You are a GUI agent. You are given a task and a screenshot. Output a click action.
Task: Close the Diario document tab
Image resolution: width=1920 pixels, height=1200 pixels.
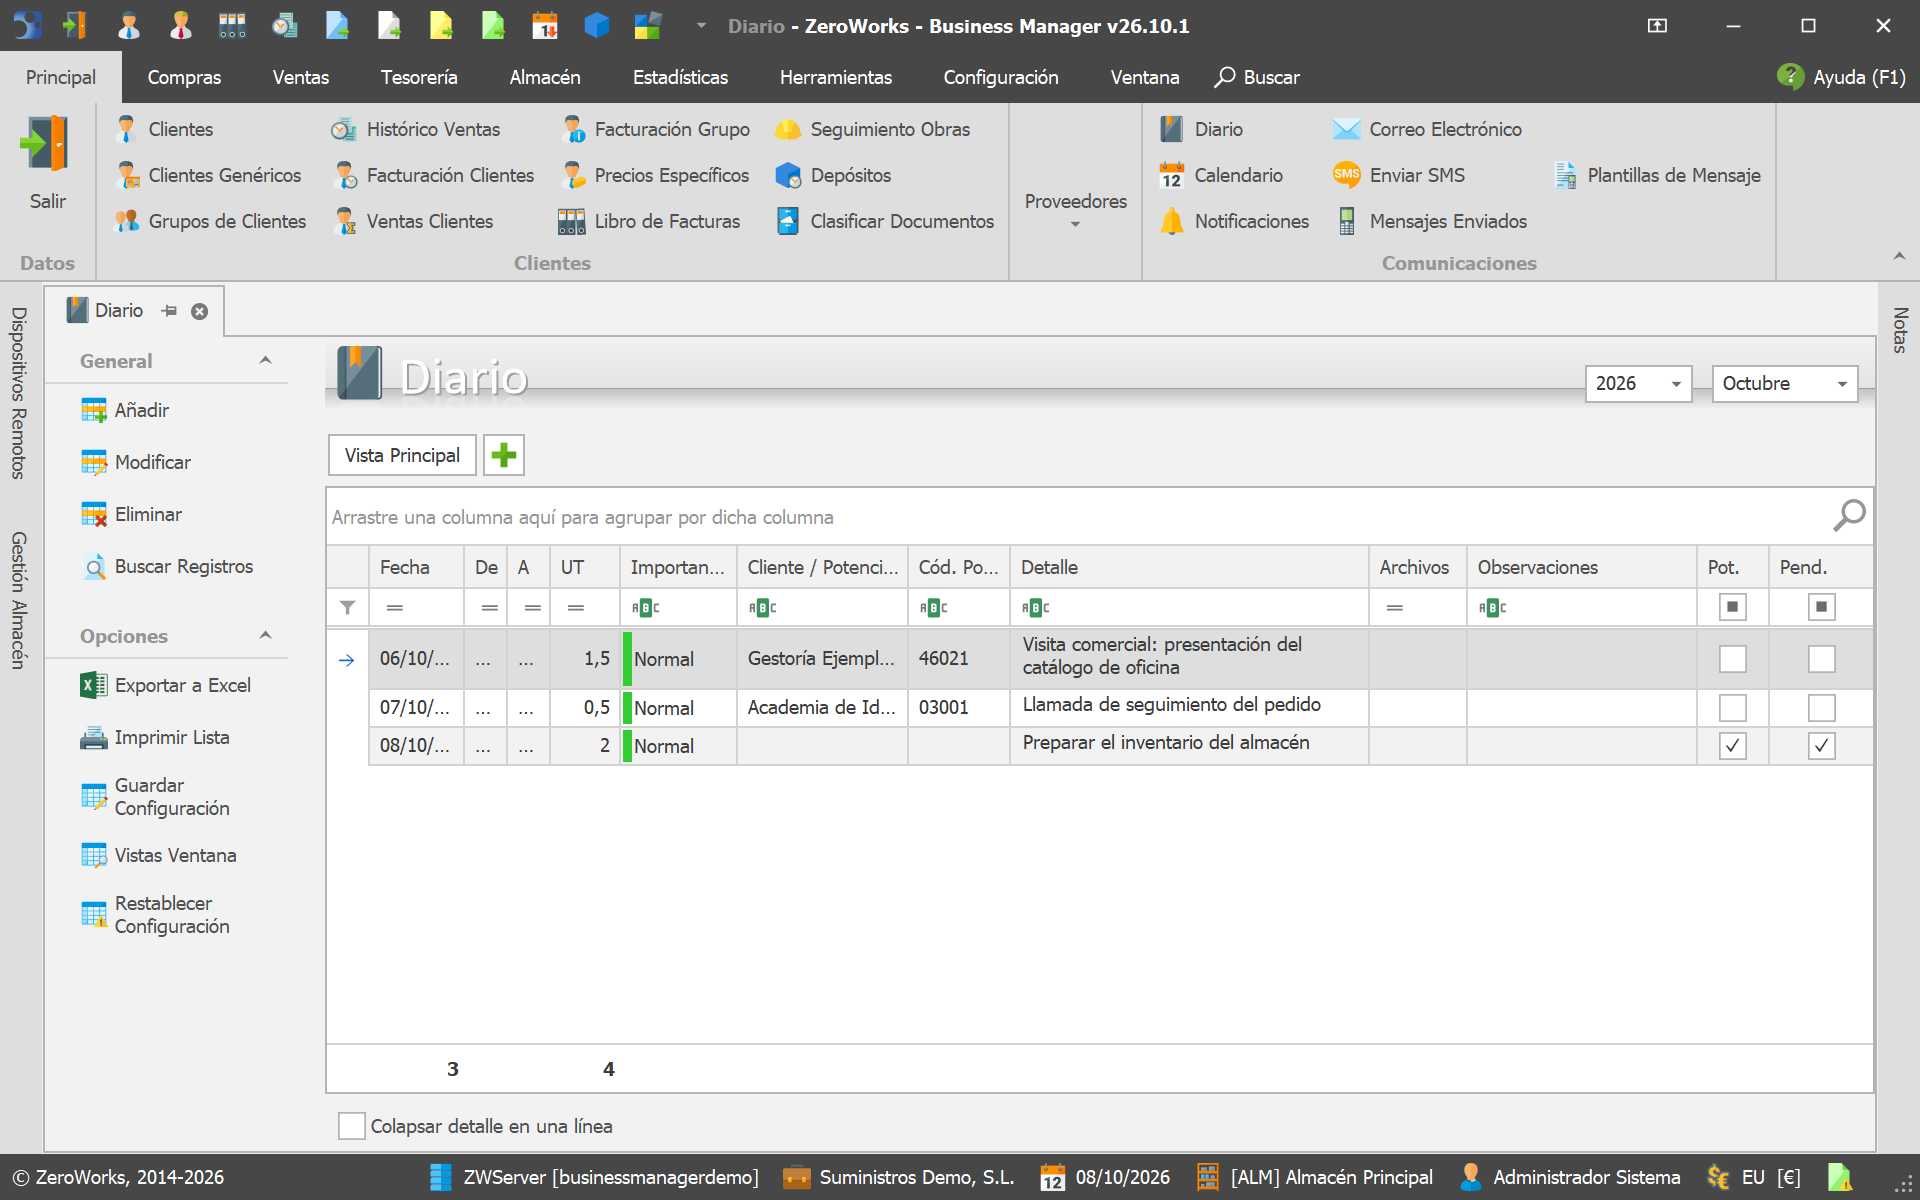point(200,311)
